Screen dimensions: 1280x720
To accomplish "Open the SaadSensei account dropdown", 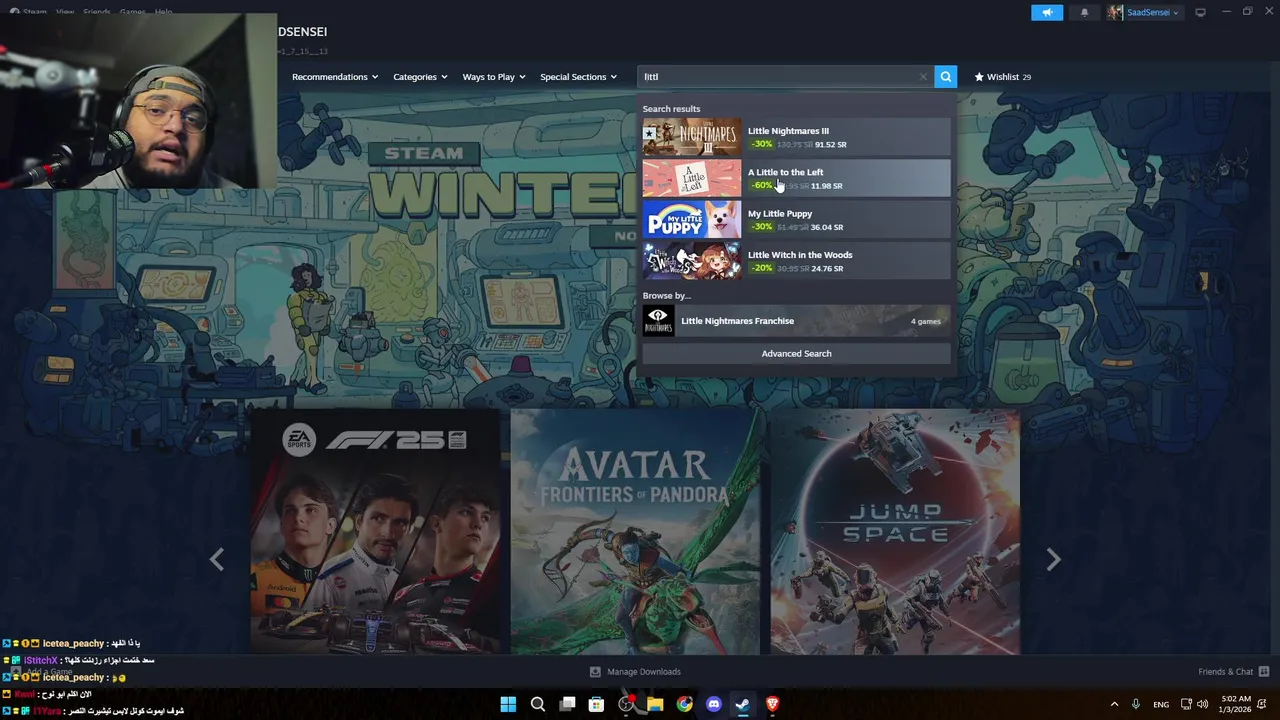I will coord(1153,13).
